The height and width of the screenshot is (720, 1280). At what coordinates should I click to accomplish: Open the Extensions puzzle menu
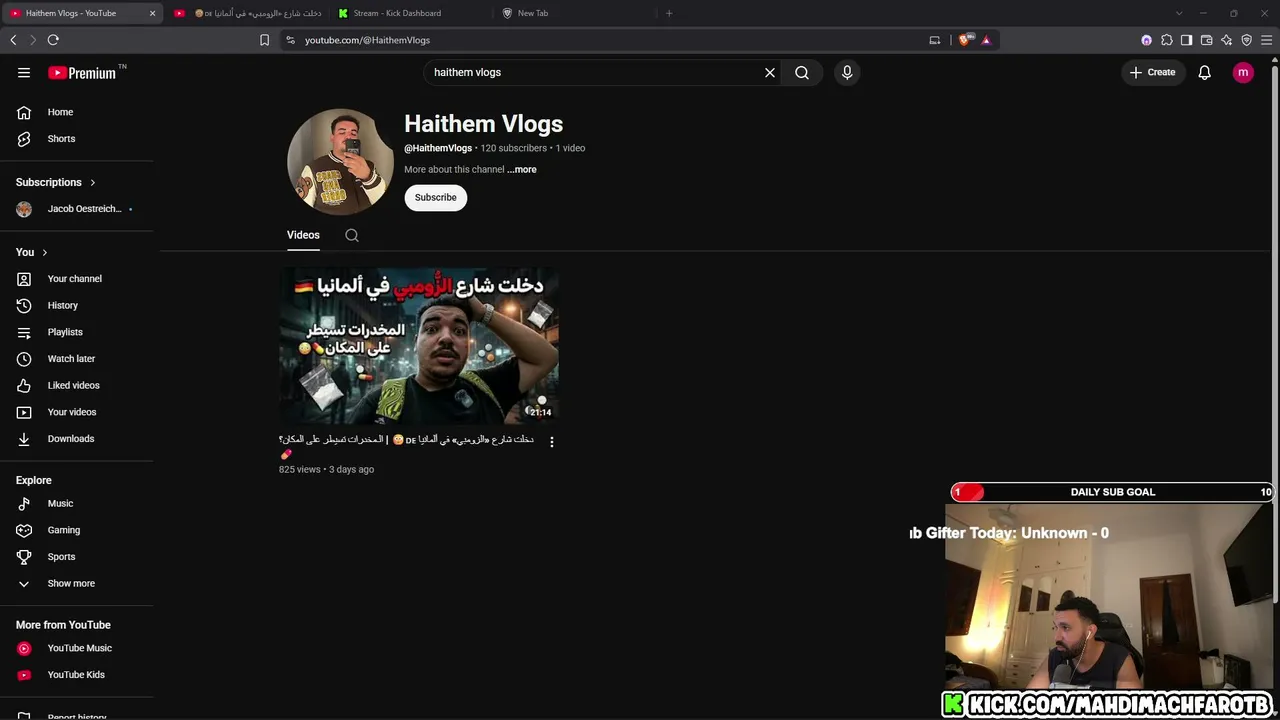pyautogui.click(x=1166, y=40)
